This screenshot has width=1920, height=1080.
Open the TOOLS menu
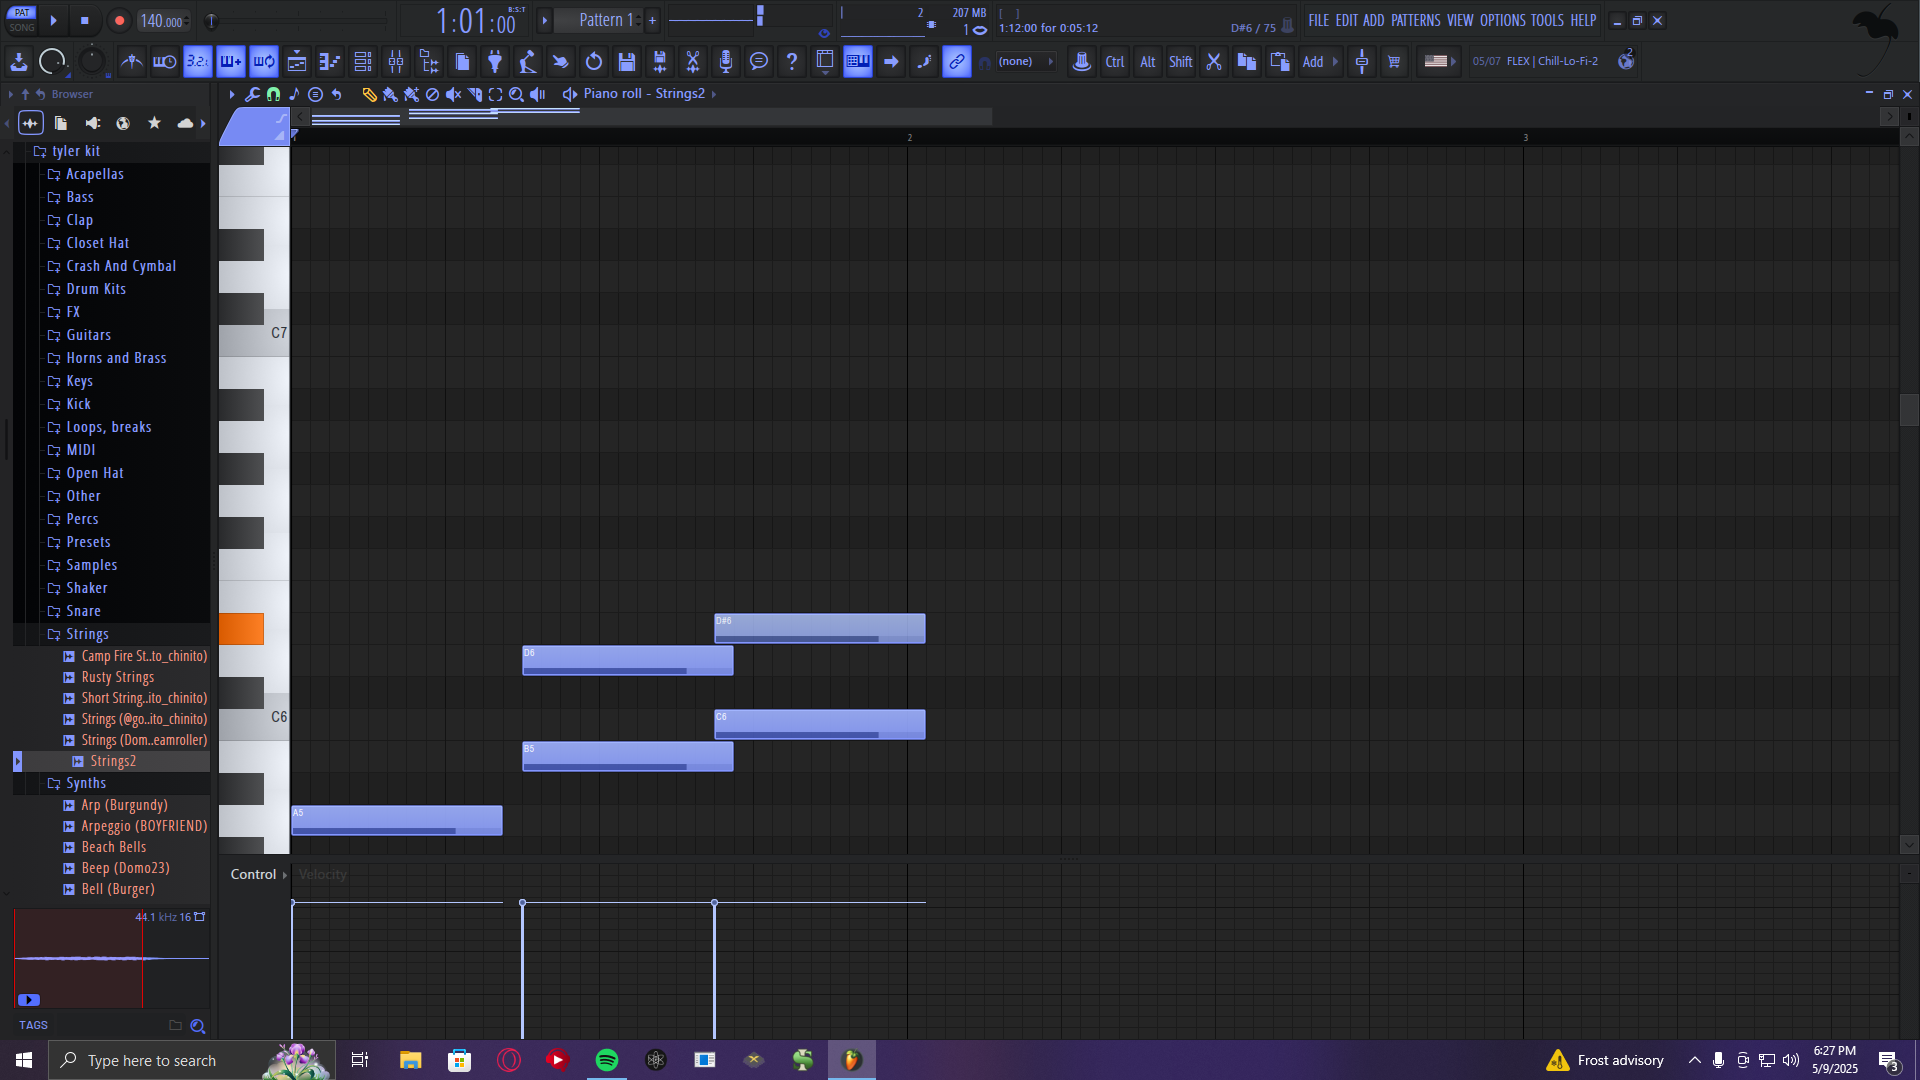pyautogui.click(x=1546, y=20)
